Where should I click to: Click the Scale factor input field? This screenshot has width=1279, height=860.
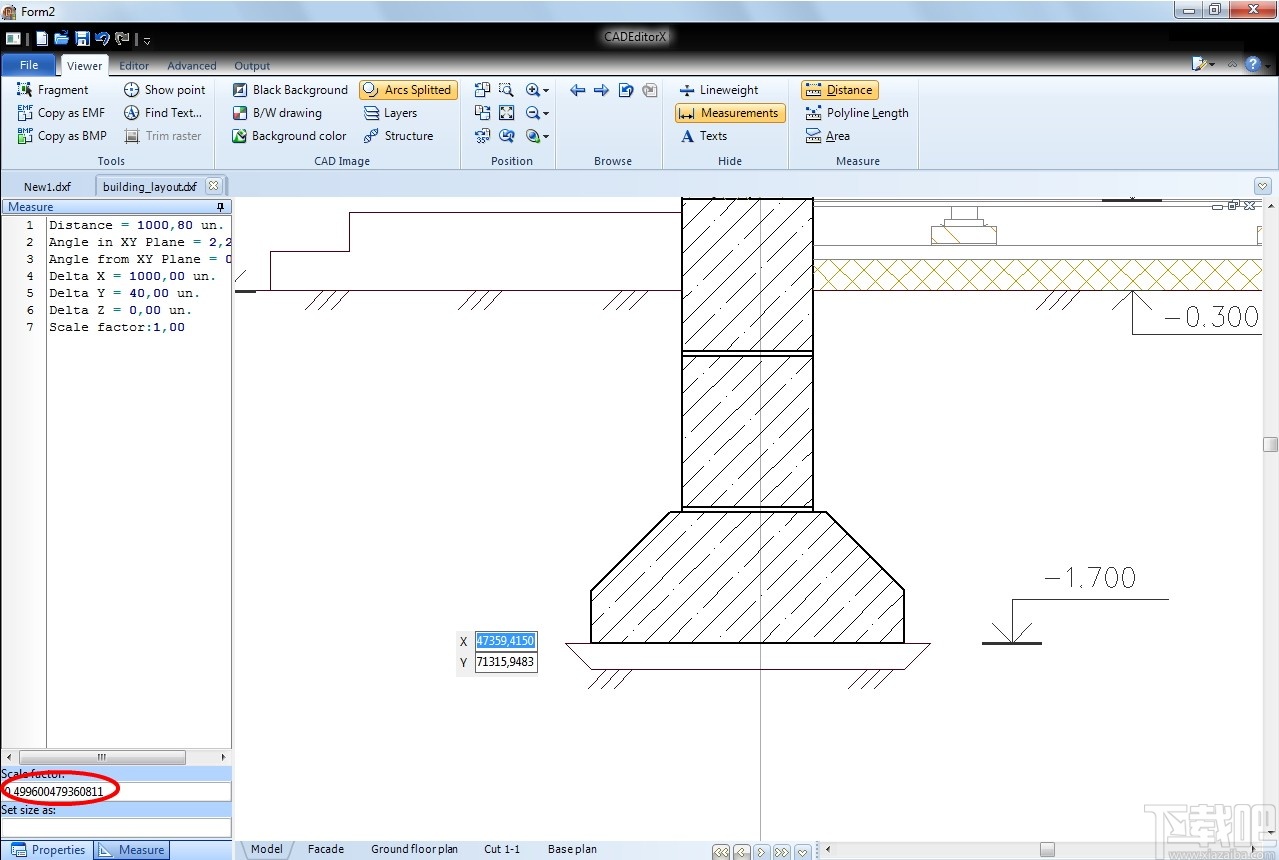pyautogui.click(x=116, y=792)
